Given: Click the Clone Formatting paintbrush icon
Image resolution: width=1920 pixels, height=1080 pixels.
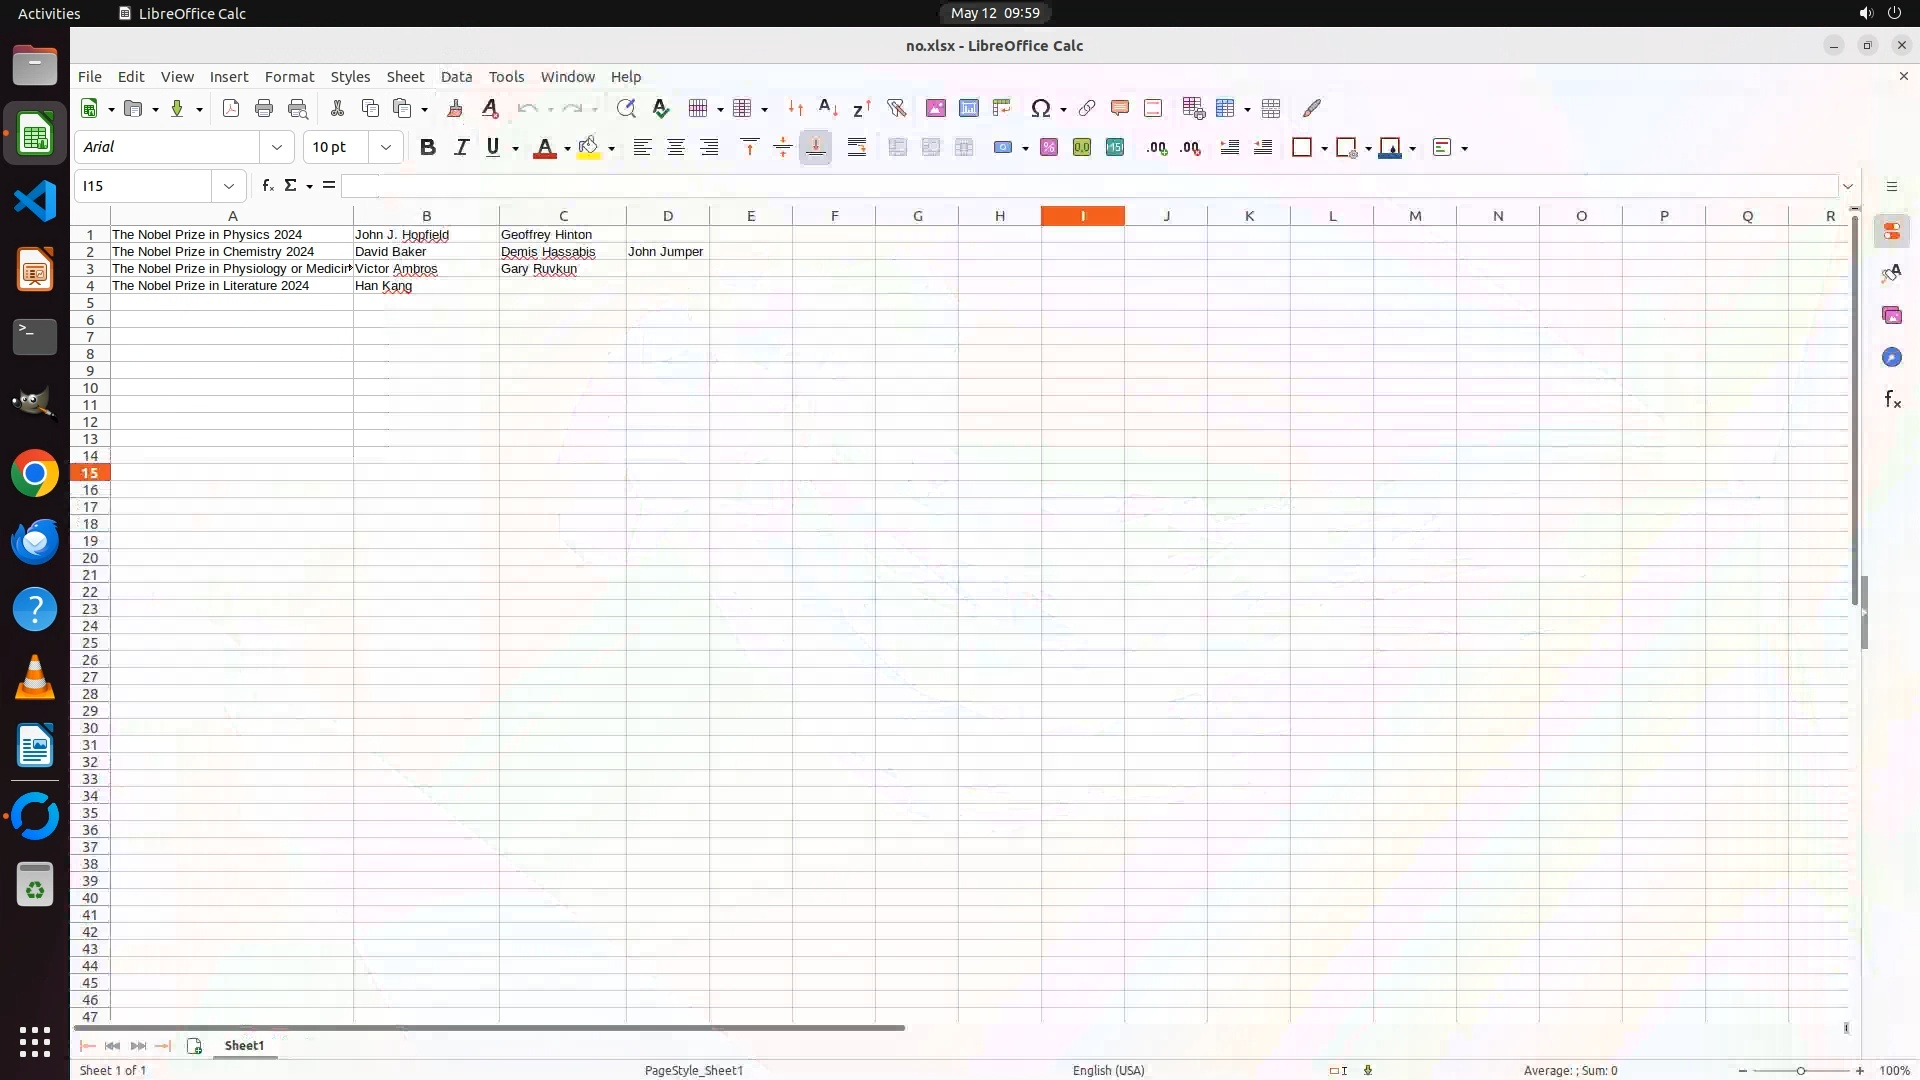Looking at the screenshot, I should 455,108.
